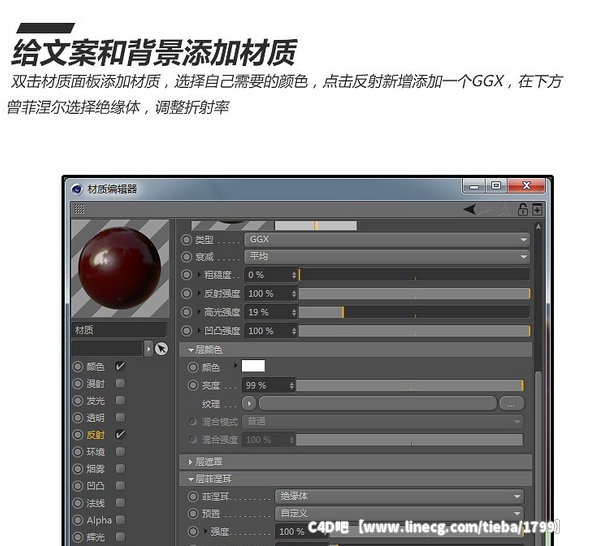Viewport: 594px width, 546px height.
Task: Click the small arrow button beside layer field
Action: 148,349
